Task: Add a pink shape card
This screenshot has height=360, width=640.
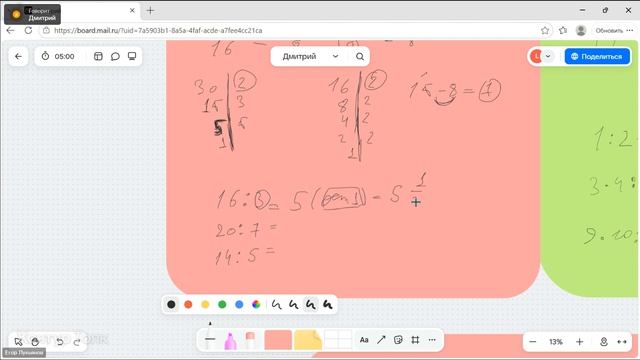Action: click(278, 340)
